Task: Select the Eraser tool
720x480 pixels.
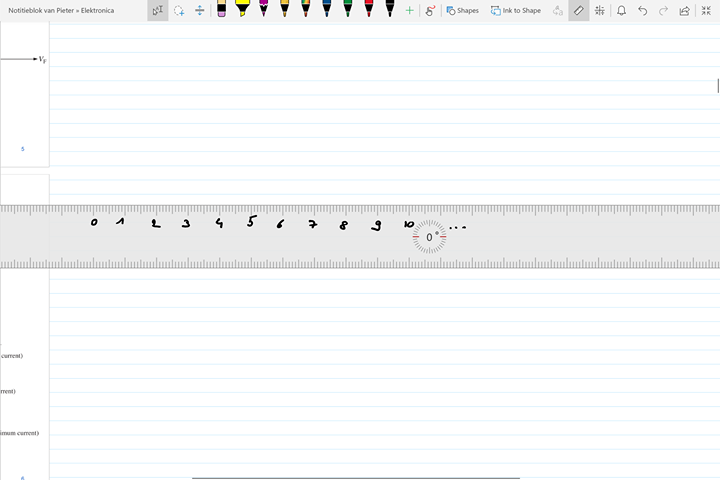Action: (221, 9)
